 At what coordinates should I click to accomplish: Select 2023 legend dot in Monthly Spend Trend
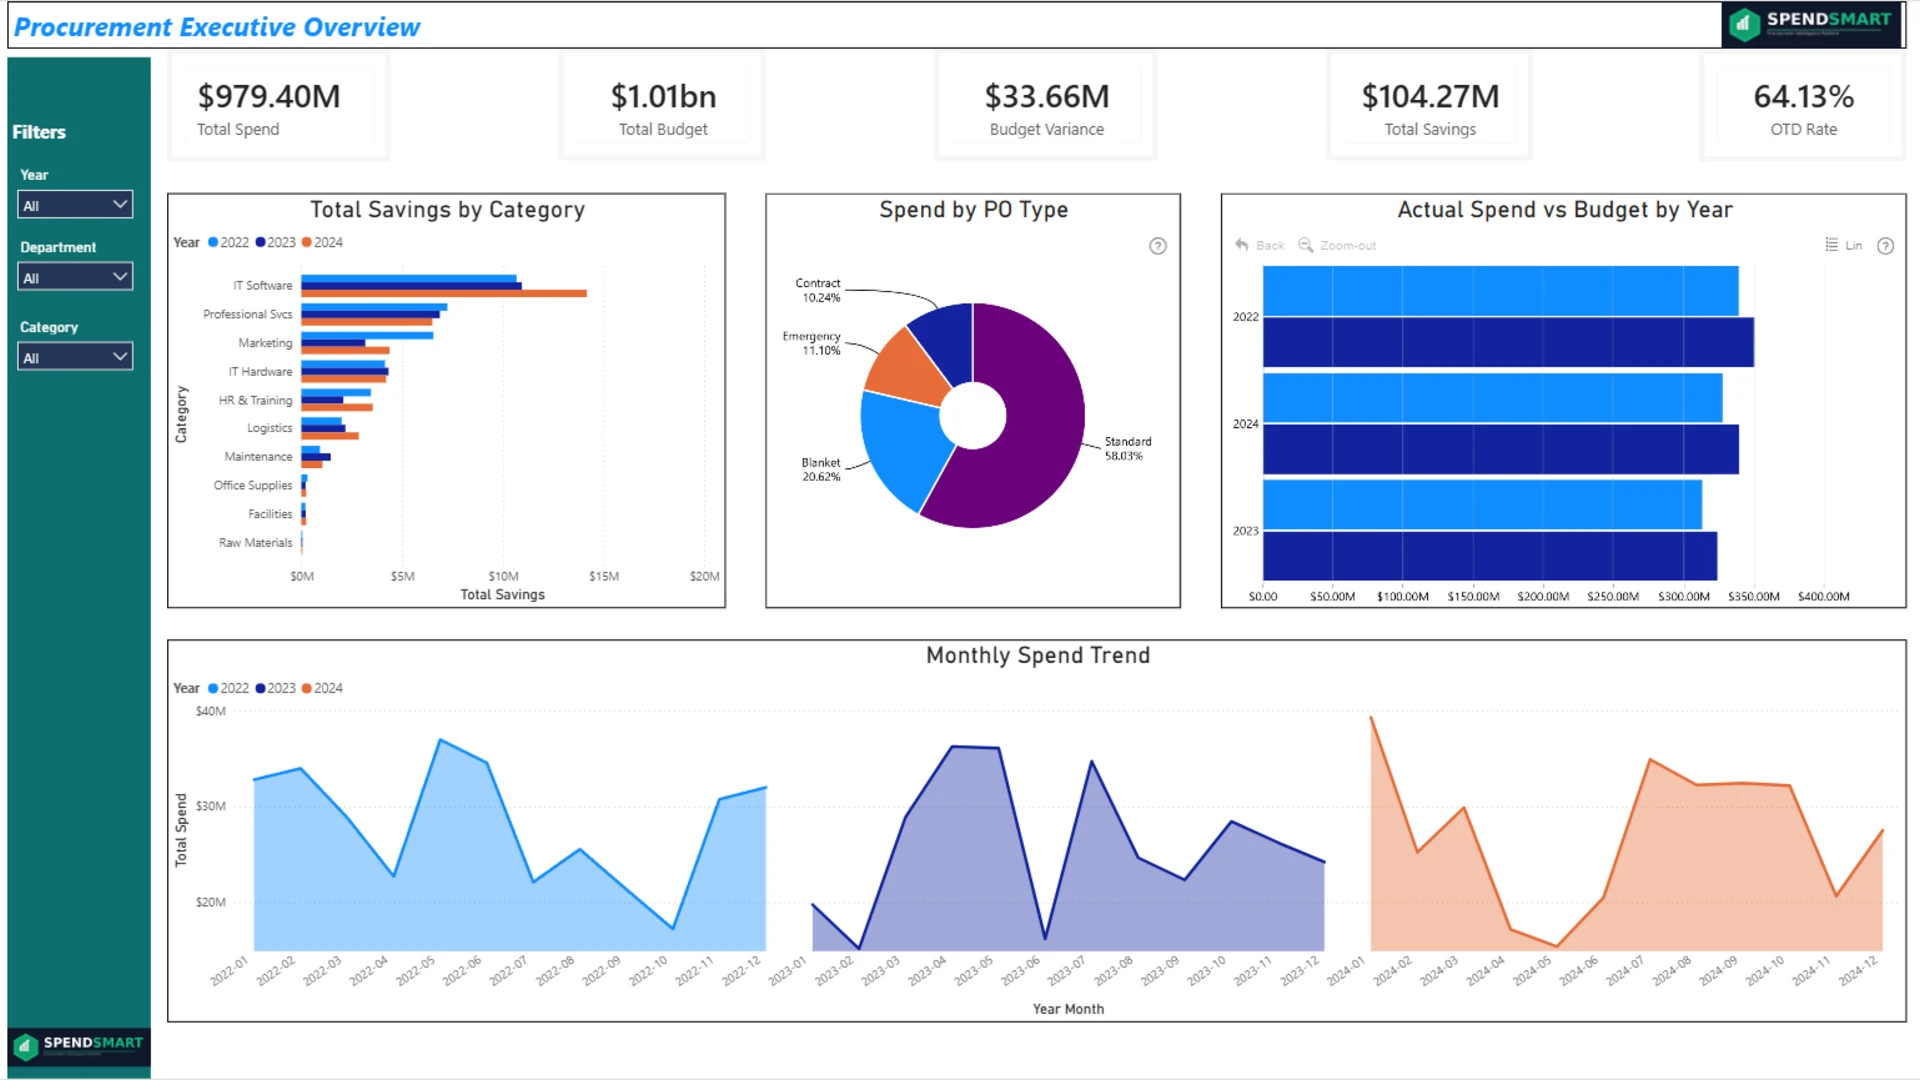click(x=260, y=688)
